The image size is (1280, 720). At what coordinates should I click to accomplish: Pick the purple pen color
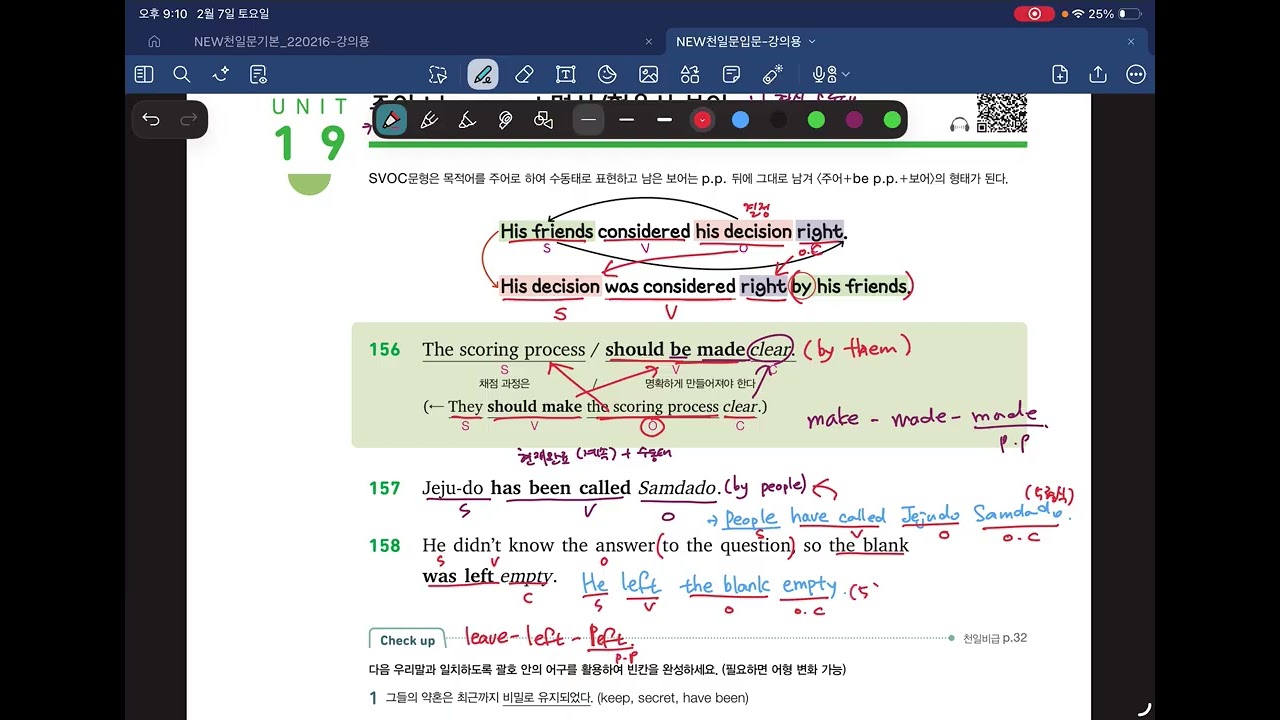[854, 120]
